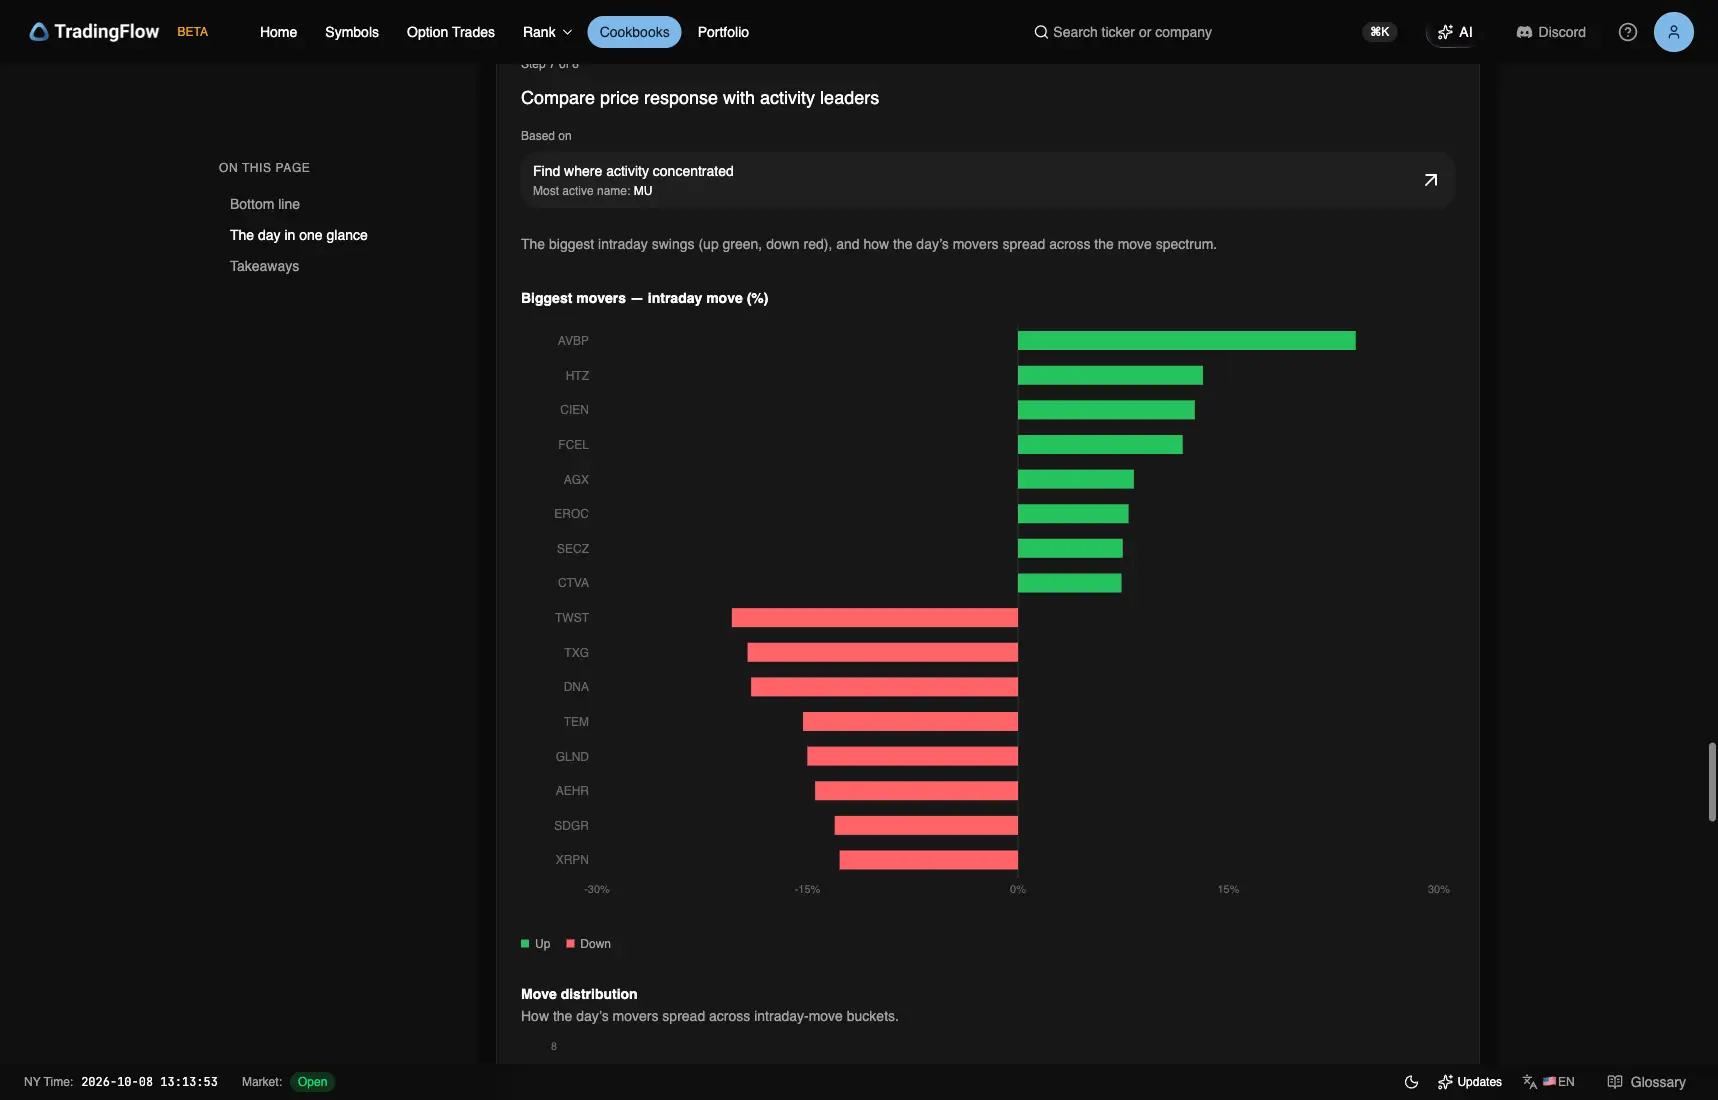Click the DNA ticker label
Image resolution: width=1718 pixels, height=1100 pixels.
coord(576,687)
